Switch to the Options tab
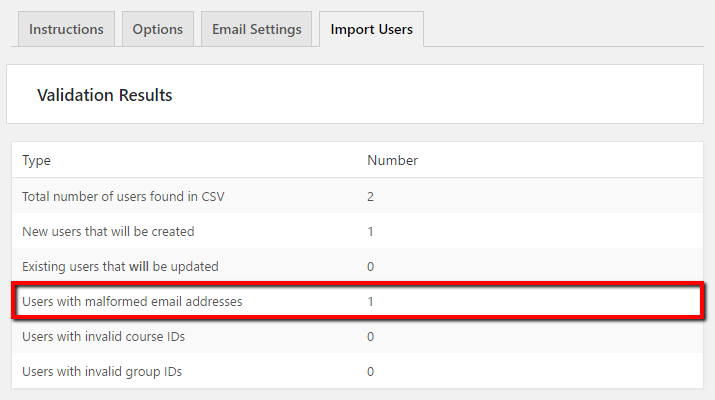Screen dimensions: 715x400 click(158, 29)
